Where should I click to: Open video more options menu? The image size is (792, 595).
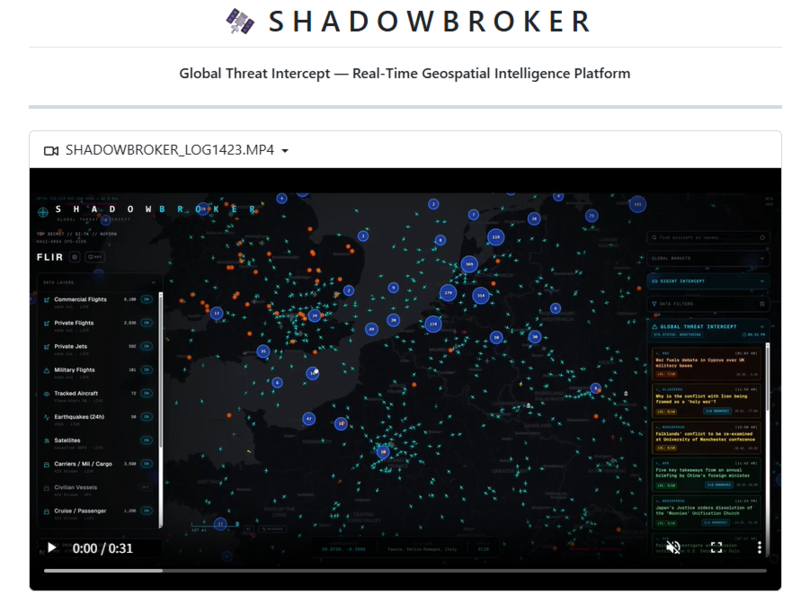tap(759, 548)
